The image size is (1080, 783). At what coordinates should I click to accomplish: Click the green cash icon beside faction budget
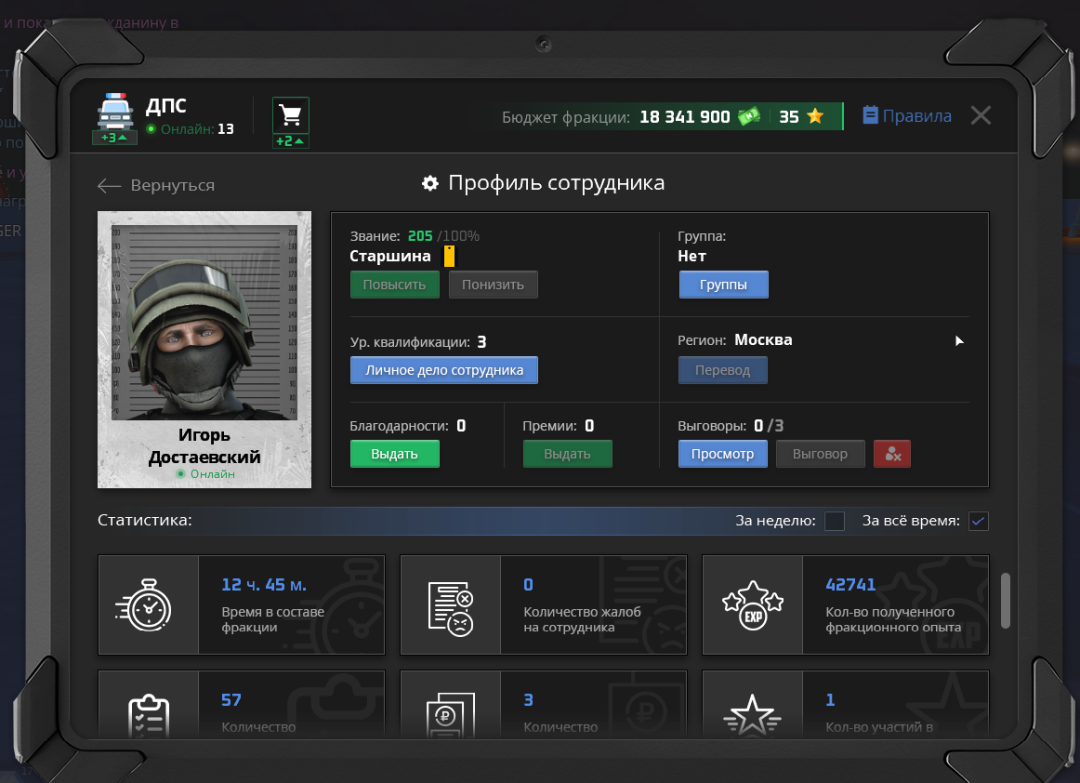pos(749,117)
